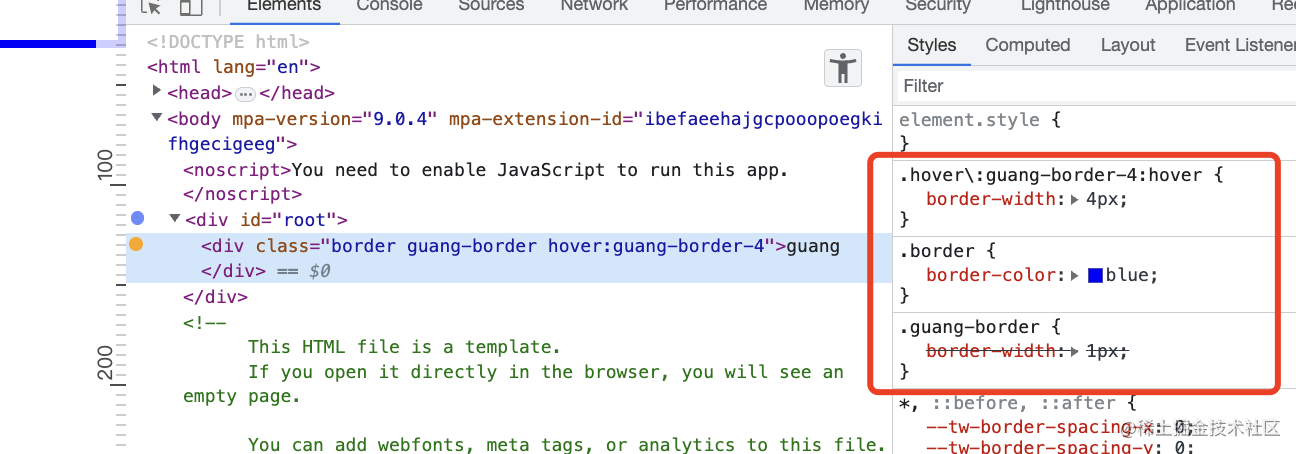Click the closing /div after $0 line
The width and height of the screenshot is (1296, 454).
(233, 271)
